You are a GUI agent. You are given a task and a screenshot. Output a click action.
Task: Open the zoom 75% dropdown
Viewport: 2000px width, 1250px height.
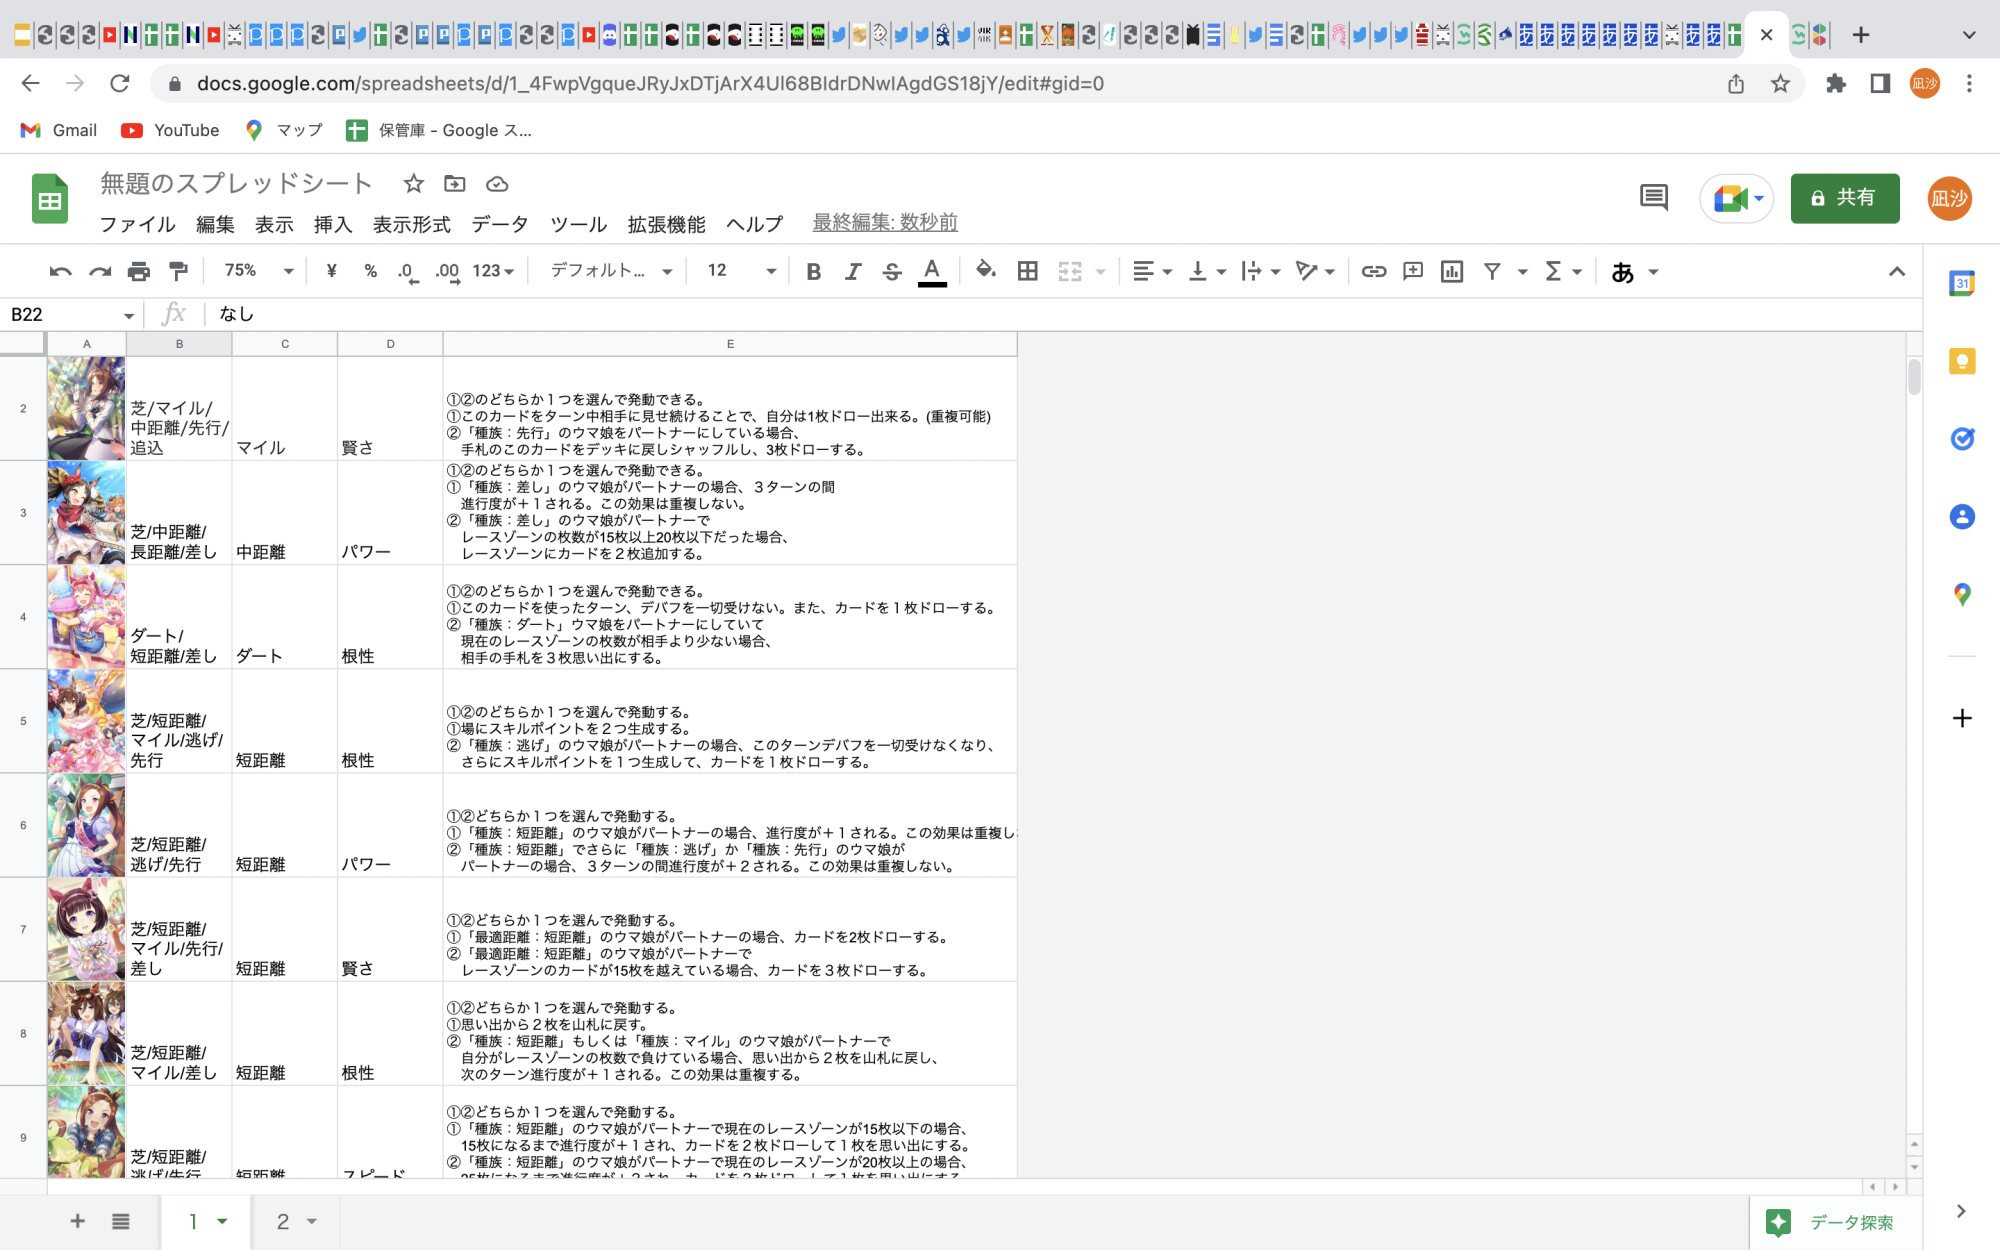pyautogui.click(x=259, y=271)
